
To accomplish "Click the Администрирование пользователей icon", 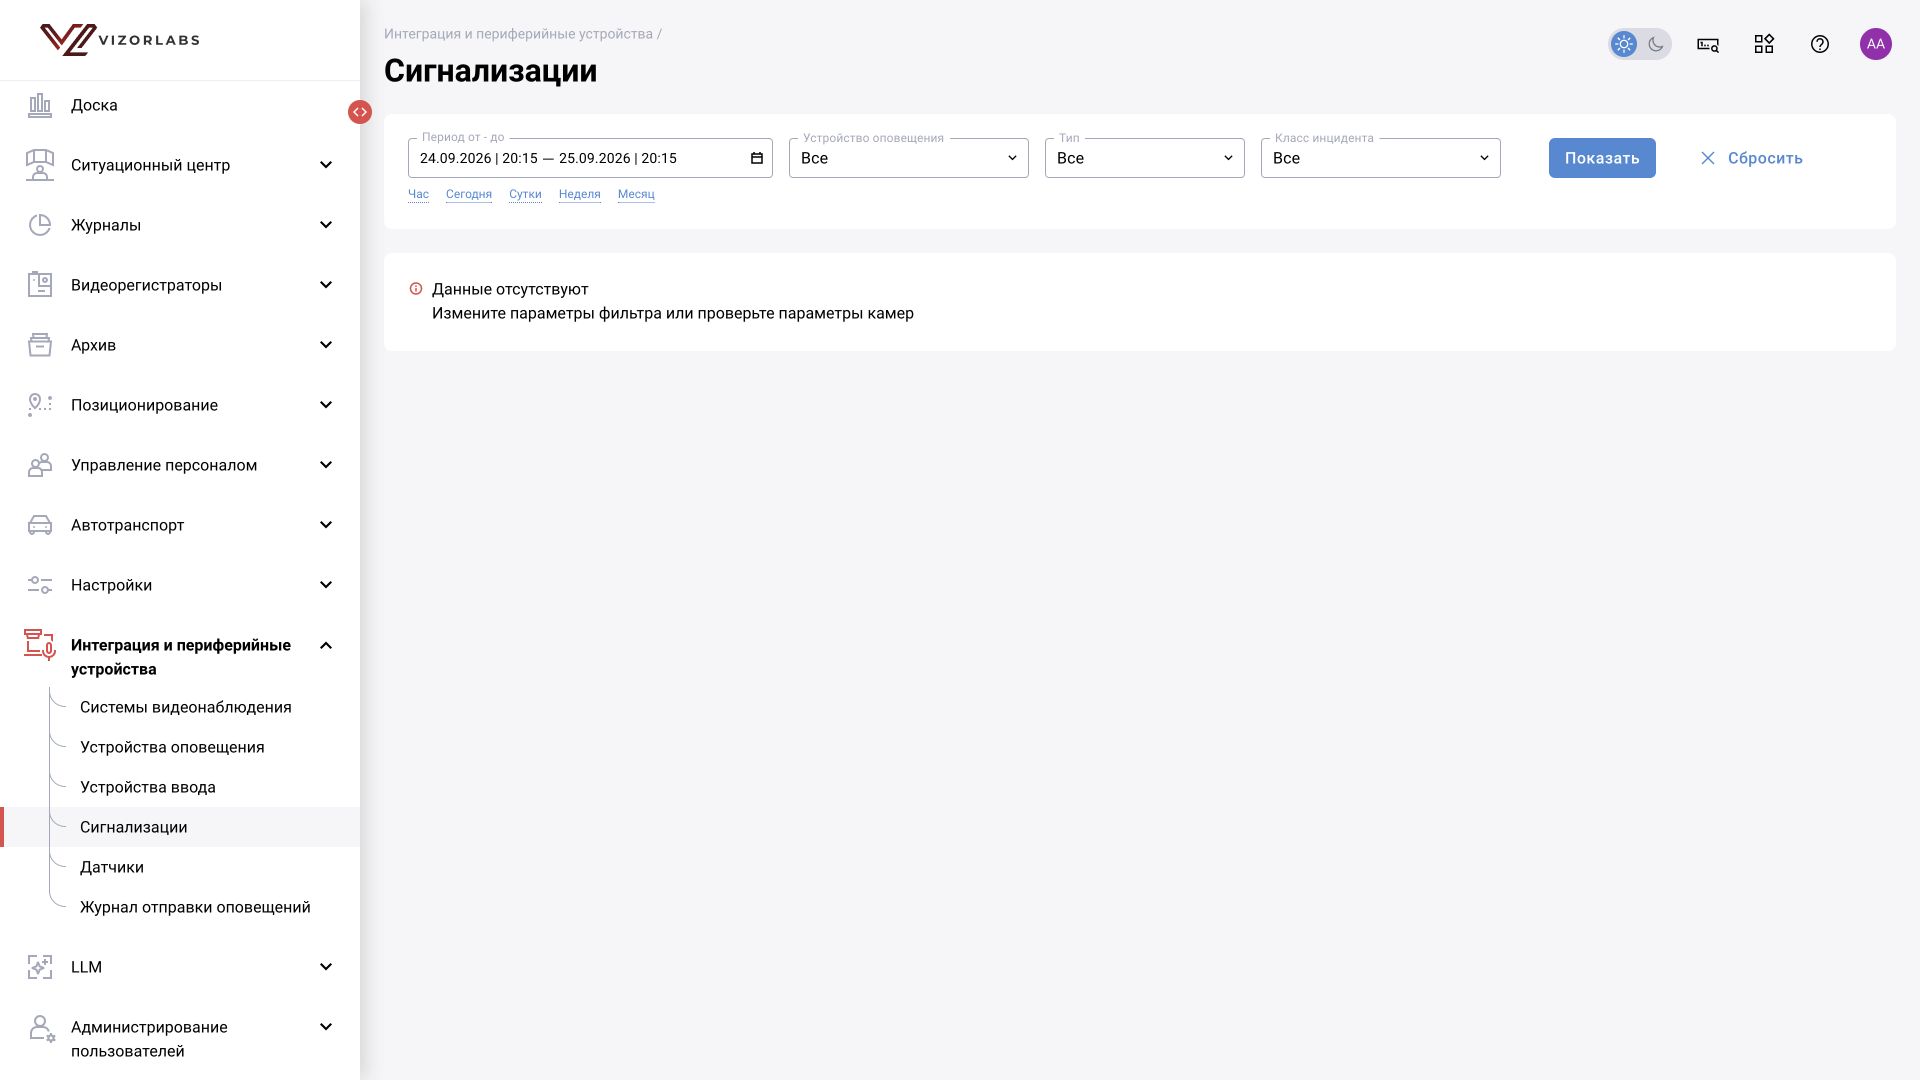I will (x=41, y=1029).
